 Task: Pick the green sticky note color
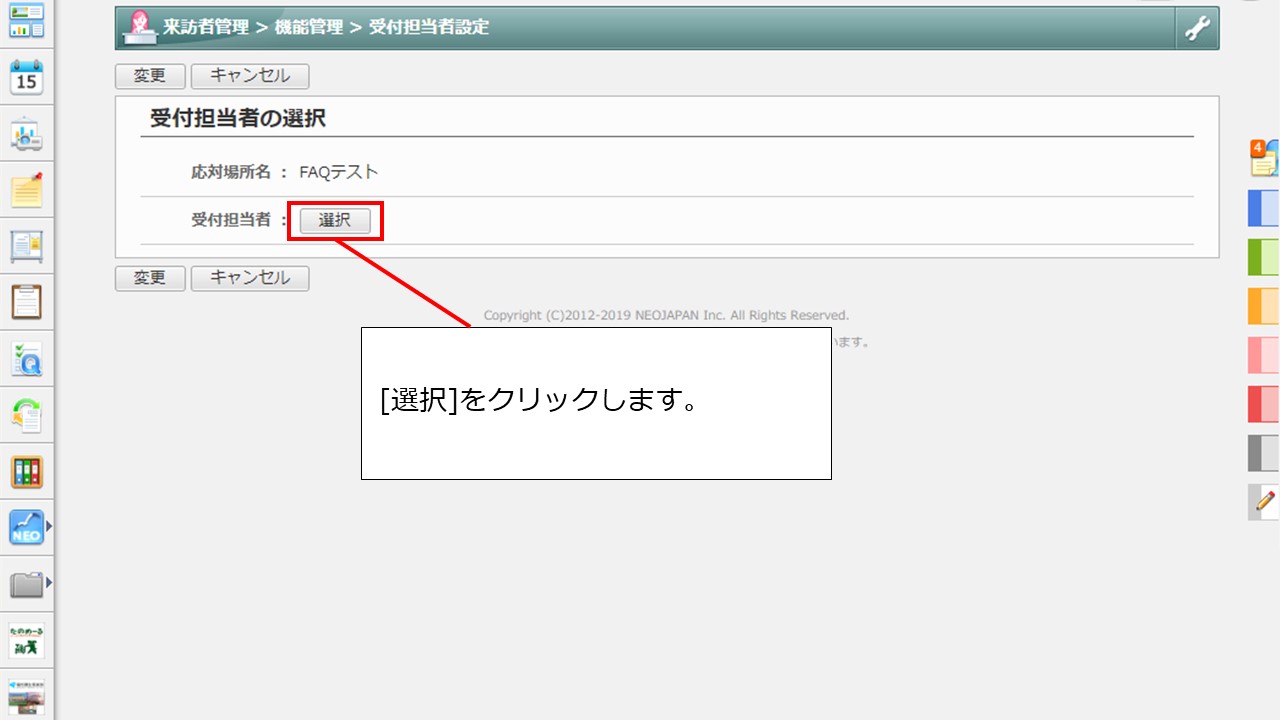coord(1264,257)
